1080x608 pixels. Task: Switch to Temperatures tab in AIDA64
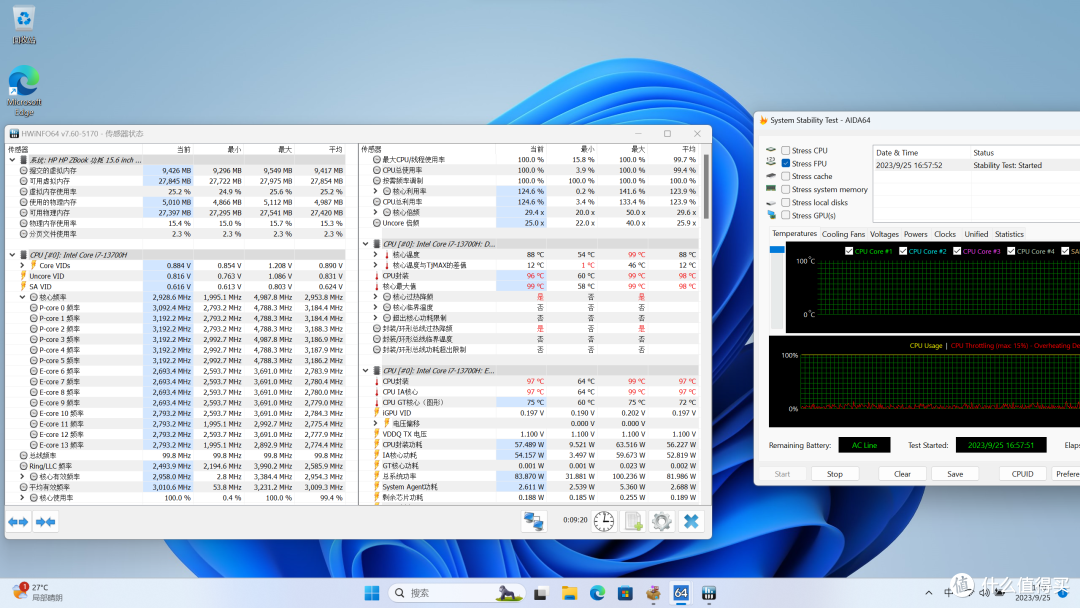(794, 233)
